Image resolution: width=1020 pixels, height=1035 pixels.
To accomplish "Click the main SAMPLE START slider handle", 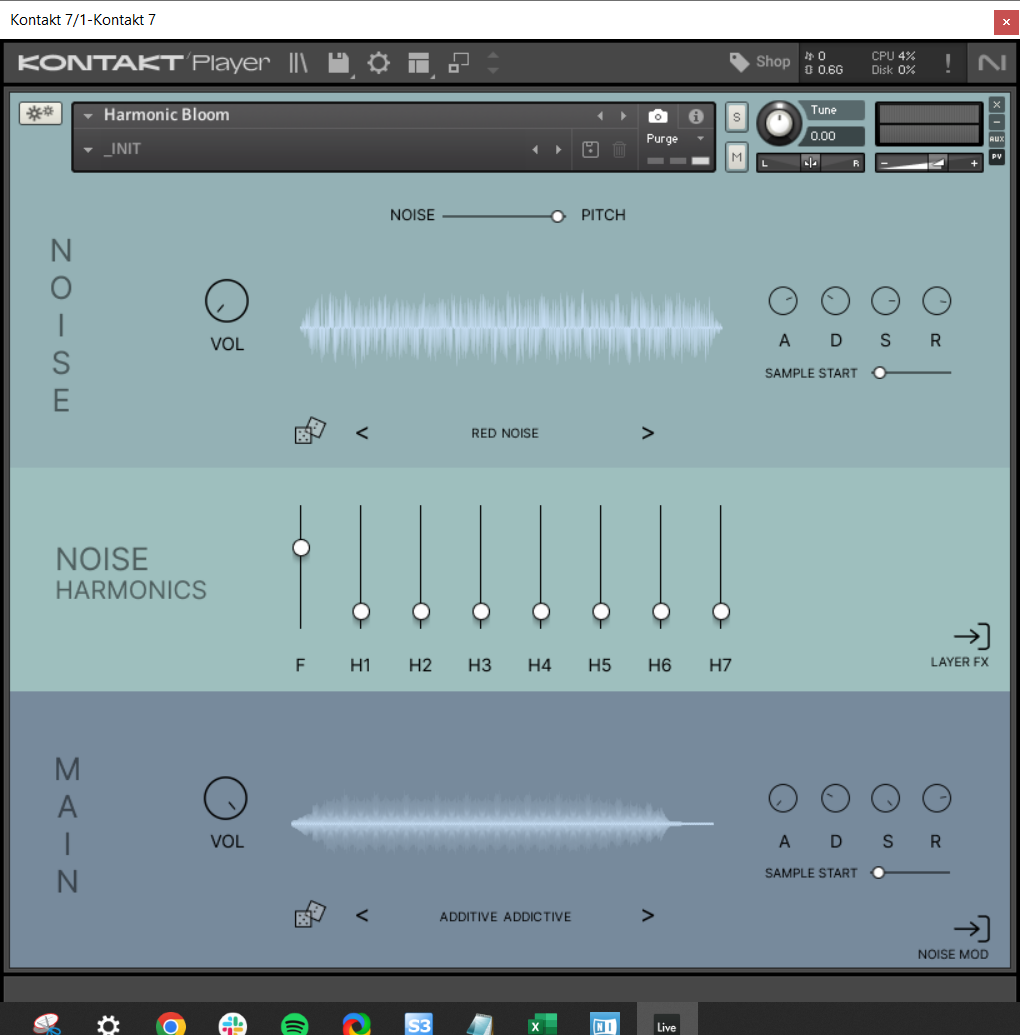I will [x=878, y=873].
